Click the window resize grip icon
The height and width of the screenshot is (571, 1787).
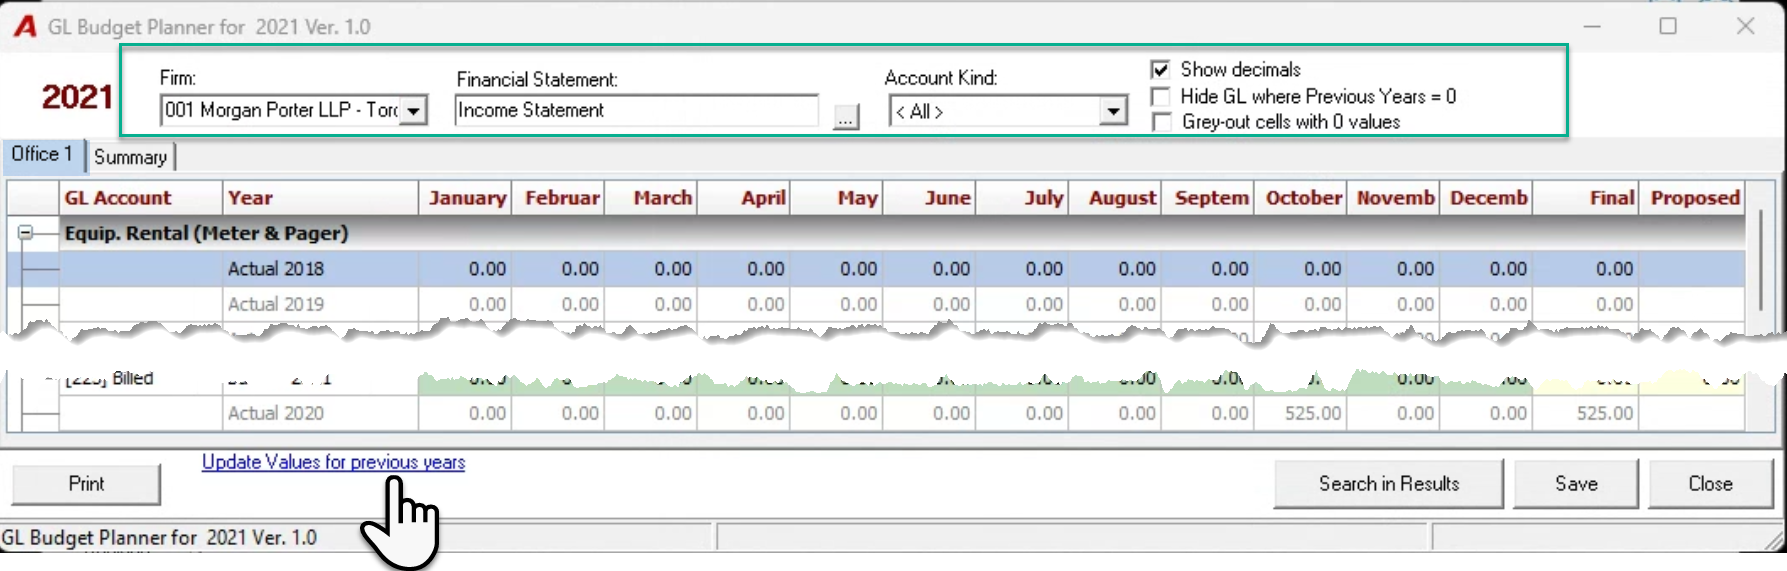[1774, 541]
